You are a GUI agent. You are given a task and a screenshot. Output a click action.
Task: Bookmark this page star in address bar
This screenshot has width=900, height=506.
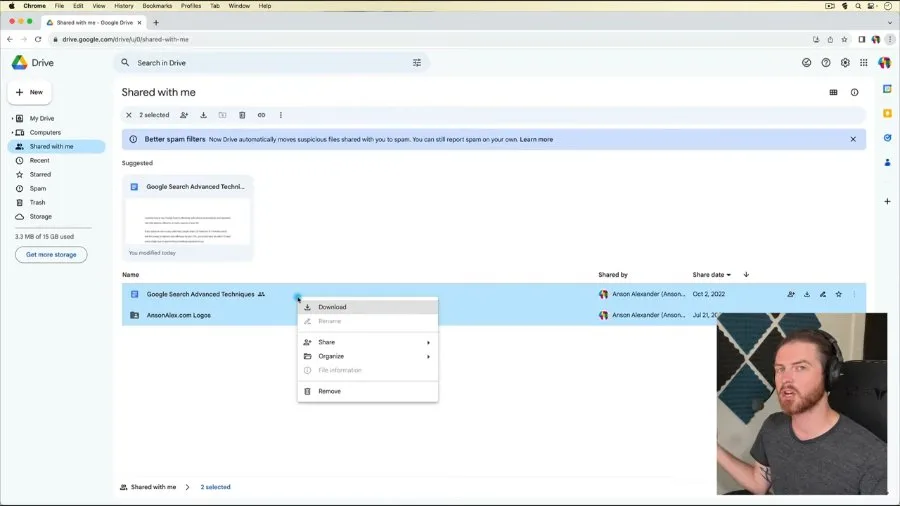[844, 40]
